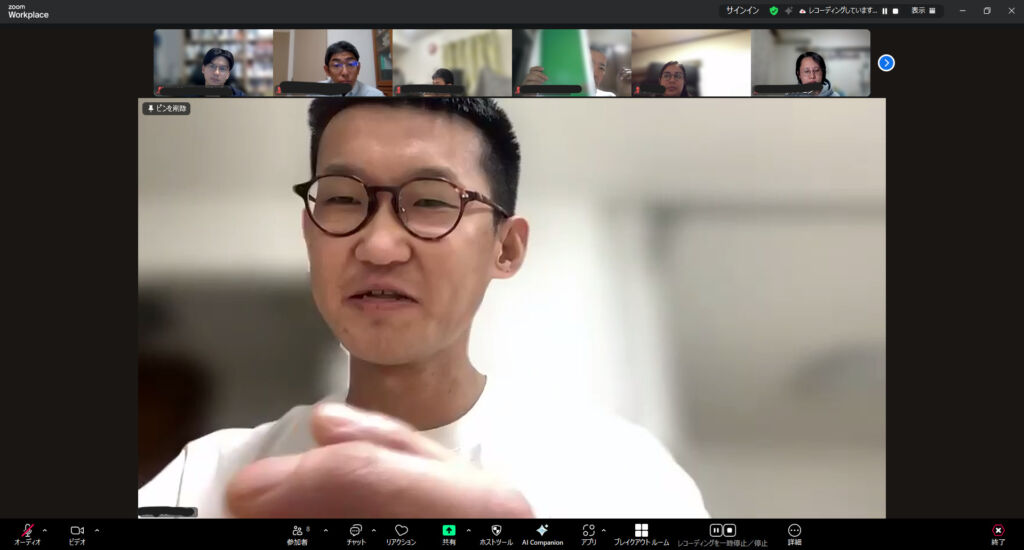Expand the video options caret
This screenshot has height=550, width=1024.
coord(97,530)
